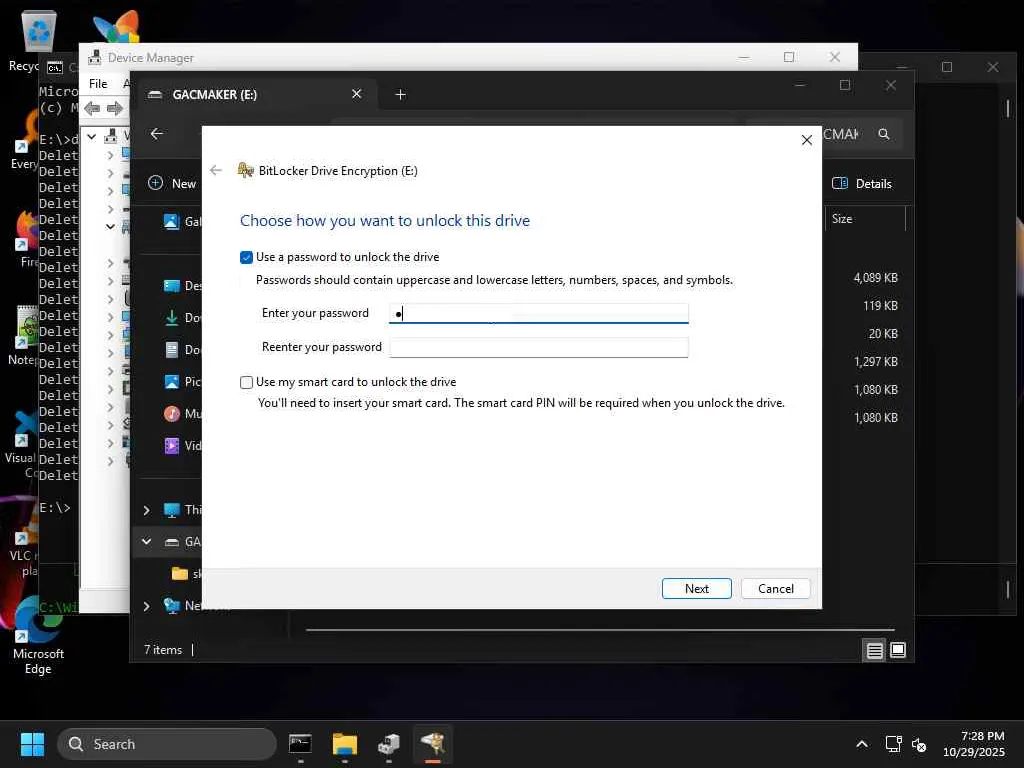This screenshot has height=768, width=1024.
Task: Click the search magnifier in File Explorer
Action: (x=884, y=134)
